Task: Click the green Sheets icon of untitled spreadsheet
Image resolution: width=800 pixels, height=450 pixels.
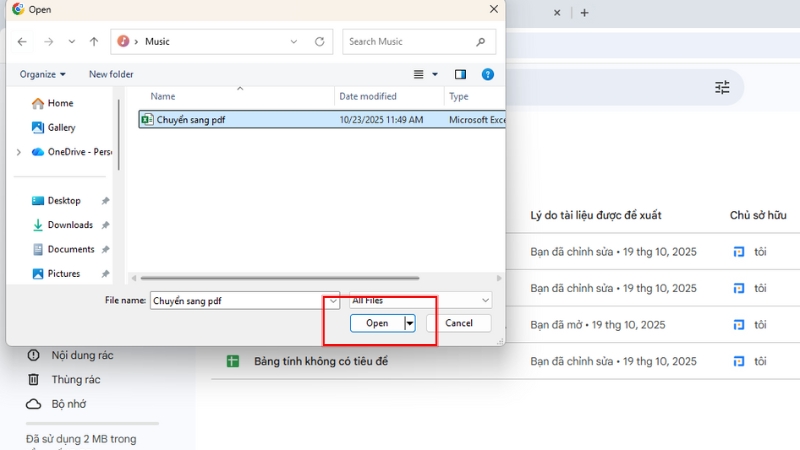Action: [x=232, y=361]
